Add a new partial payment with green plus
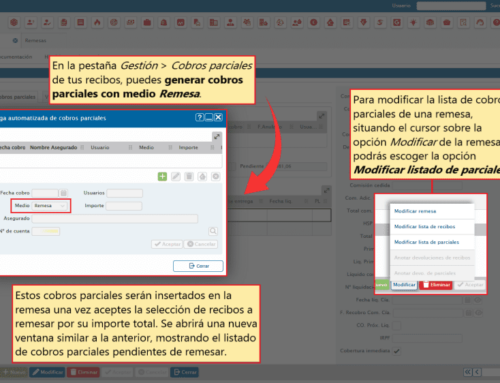500x383 pixels. tap(162, 176)
